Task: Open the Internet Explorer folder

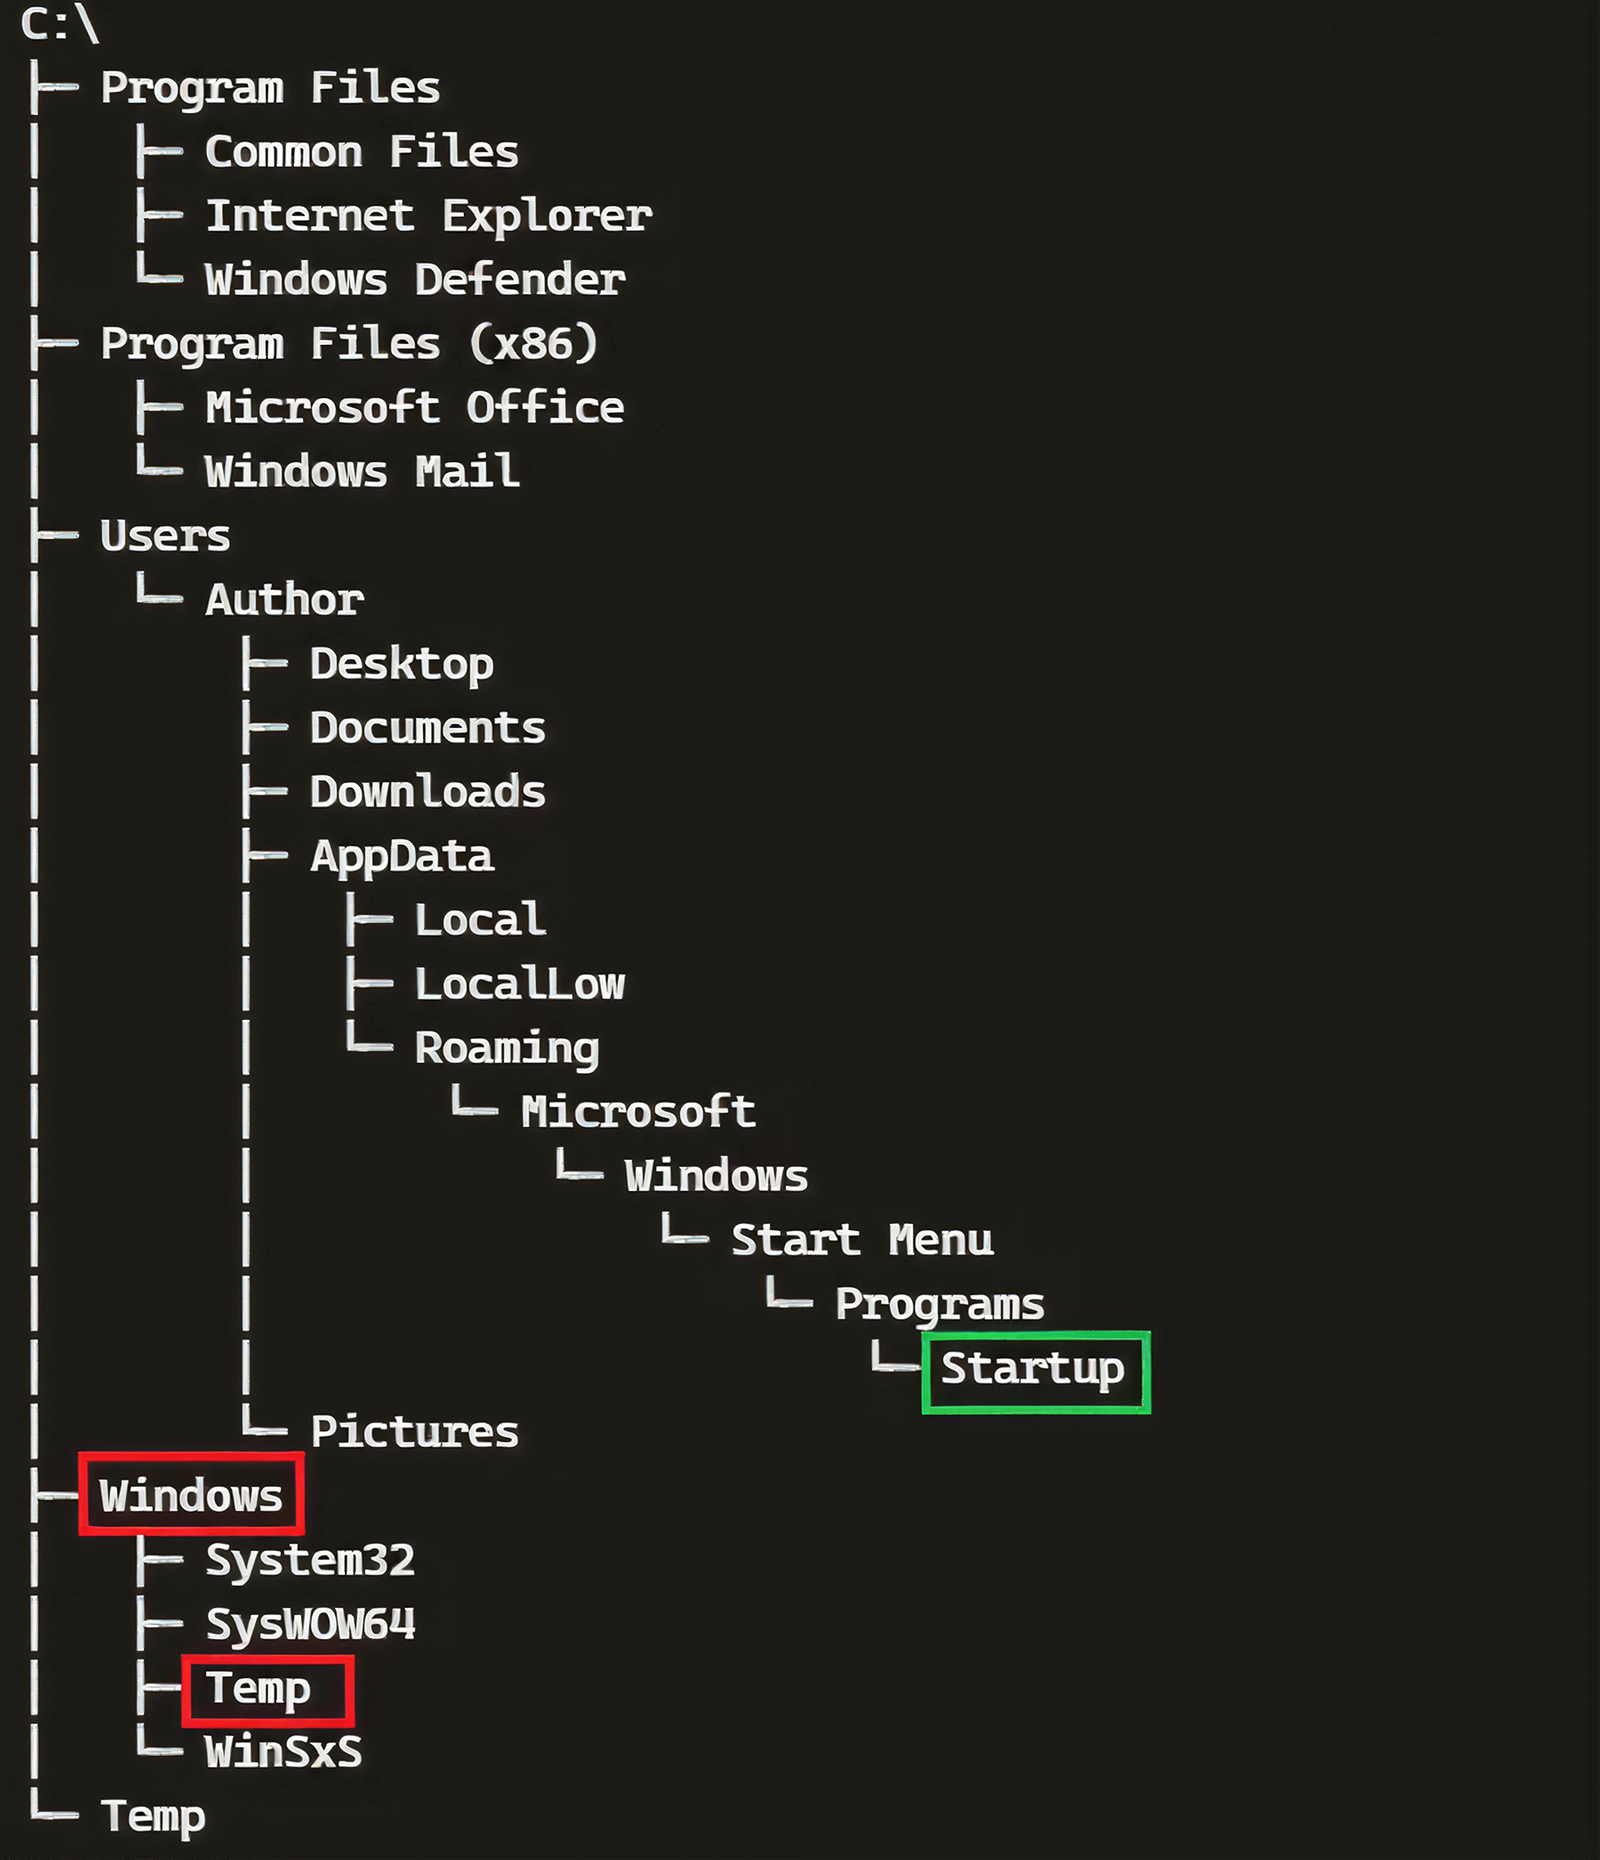Action: click(428, 216)
